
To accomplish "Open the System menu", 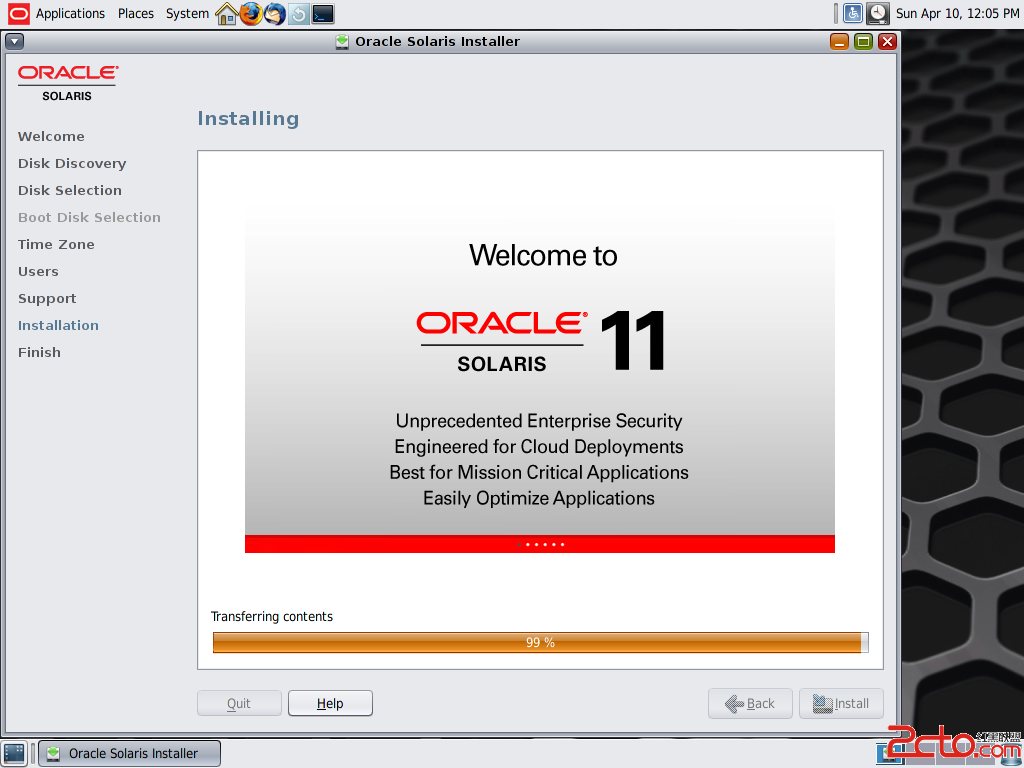I will pos(187,13).
